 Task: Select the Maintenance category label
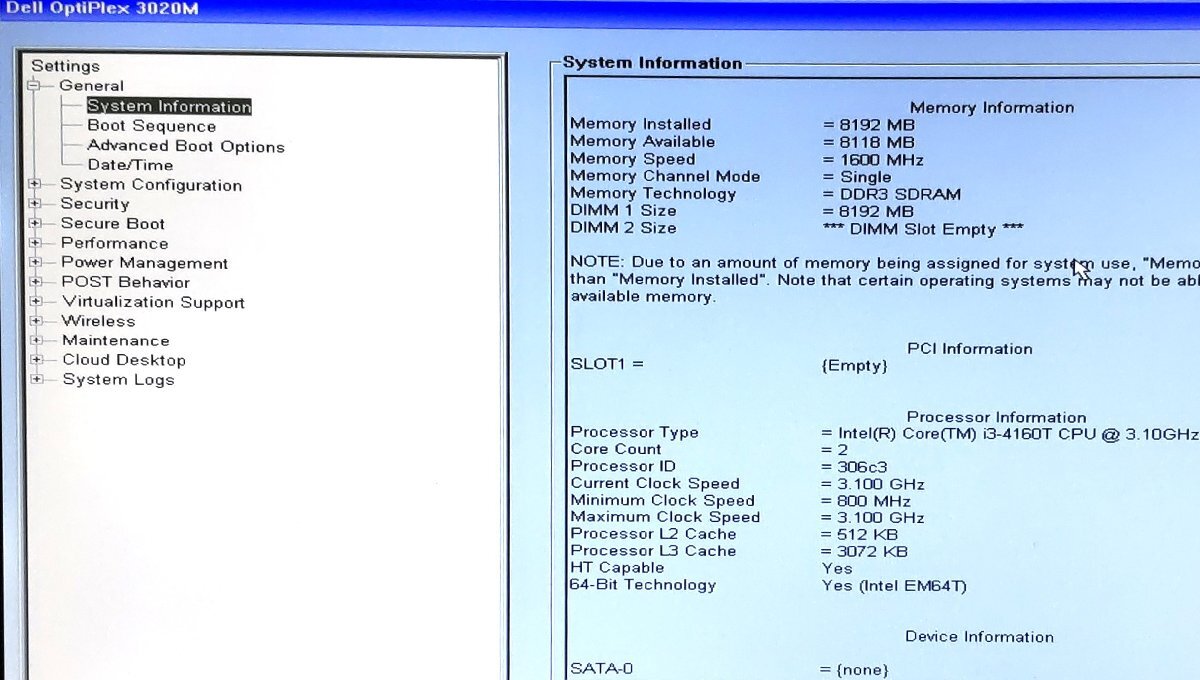[116, 340]
